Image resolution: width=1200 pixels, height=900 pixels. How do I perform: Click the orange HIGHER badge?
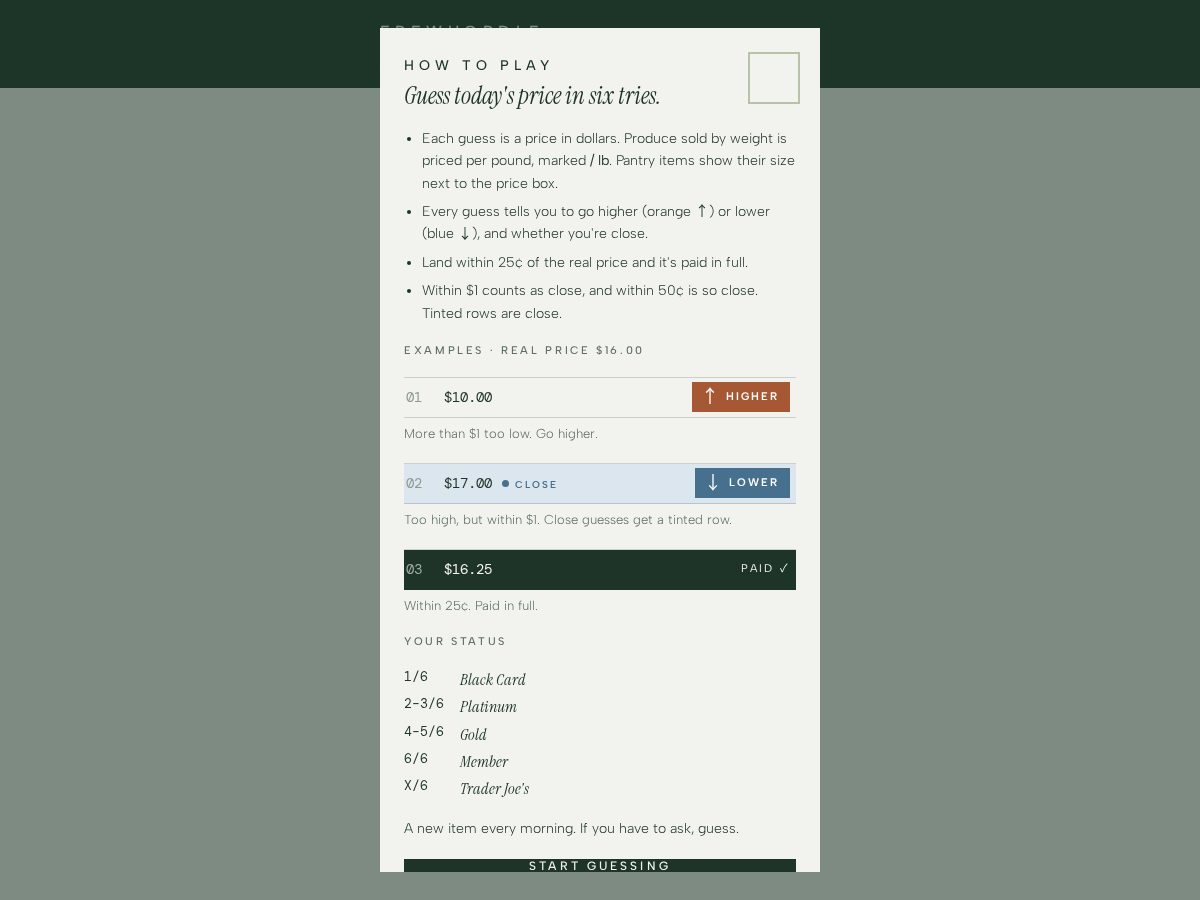point(741,397)
